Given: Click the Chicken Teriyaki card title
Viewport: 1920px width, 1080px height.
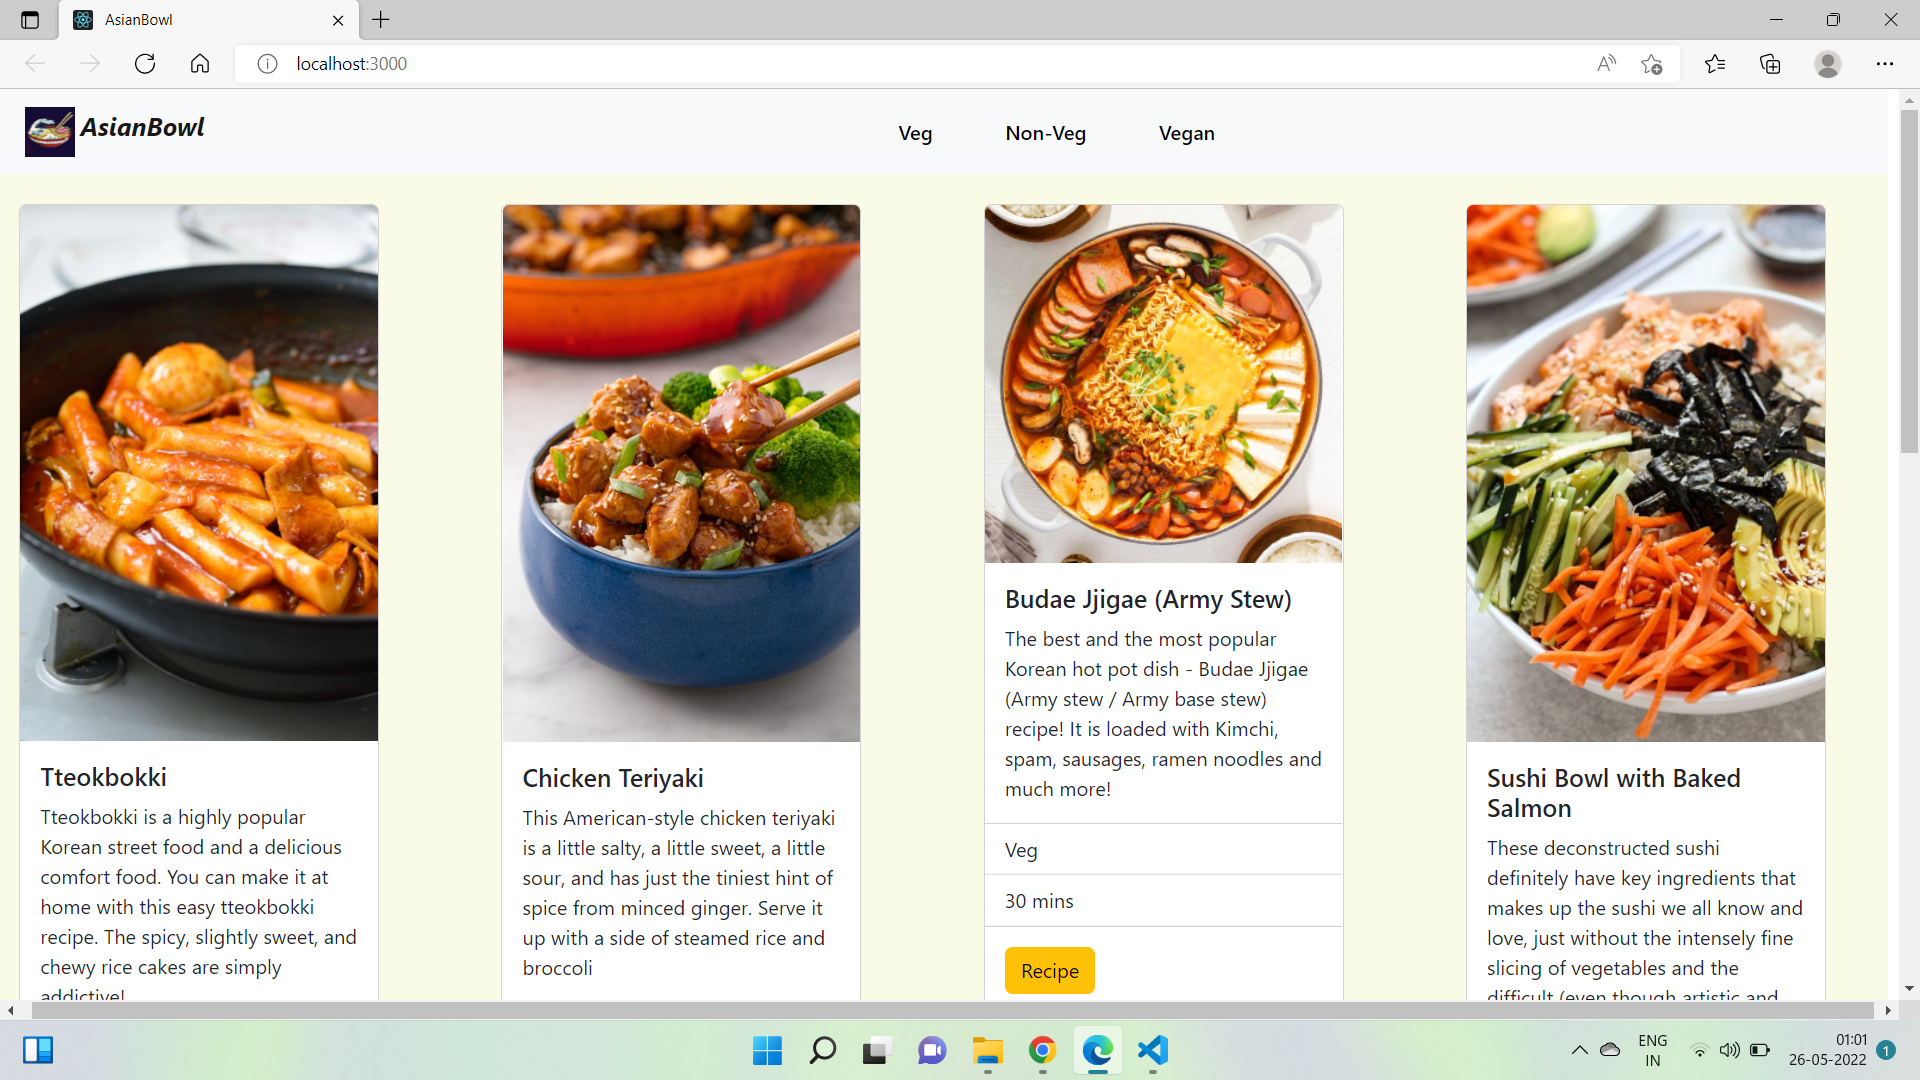Looking at the screenshot, I should click(x=613, y=778).
